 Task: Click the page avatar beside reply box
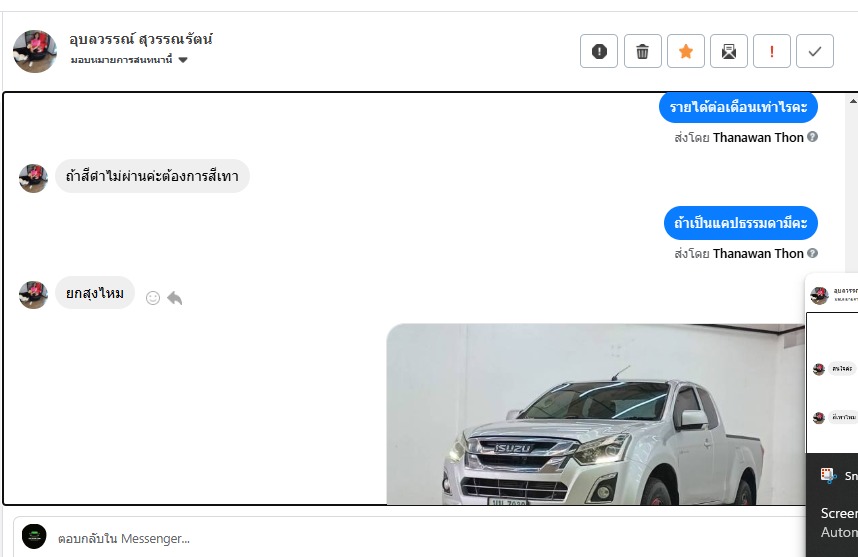(34, 536)
